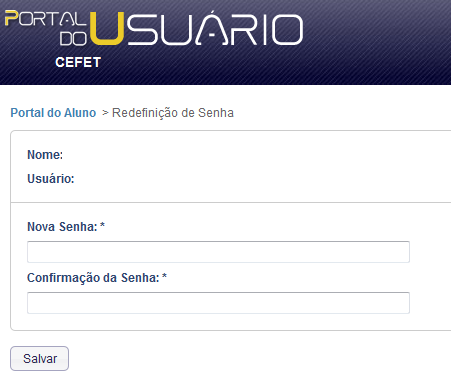Focus the Nova Senha password field
Viewport: 452px width, 387px height.
pos(218,252)
